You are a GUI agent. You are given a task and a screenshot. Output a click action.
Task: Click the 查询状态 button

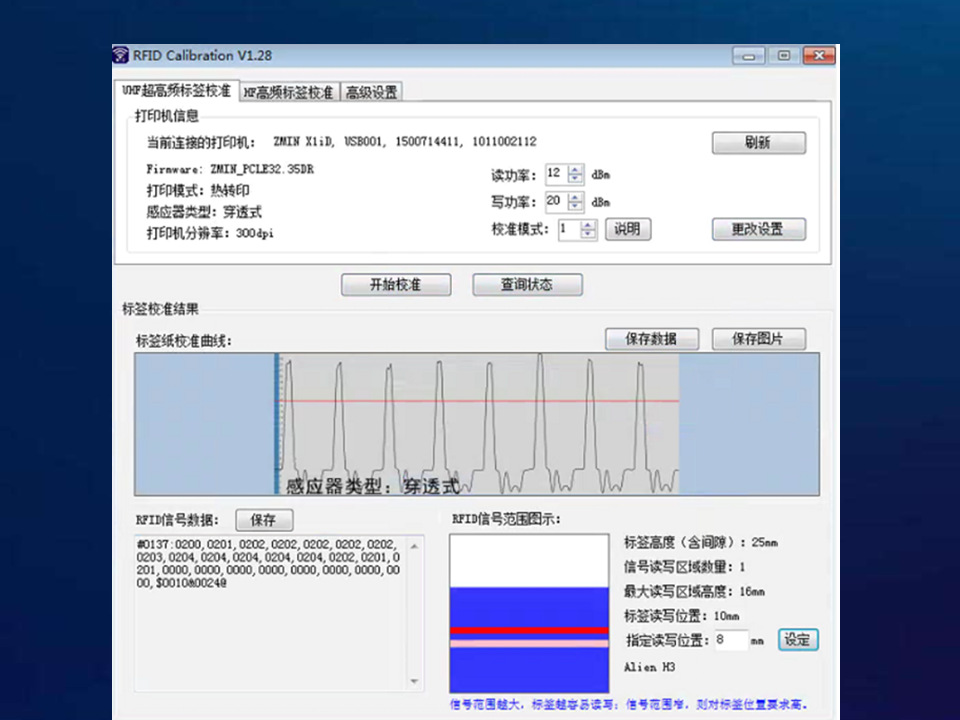coord(527,285)
